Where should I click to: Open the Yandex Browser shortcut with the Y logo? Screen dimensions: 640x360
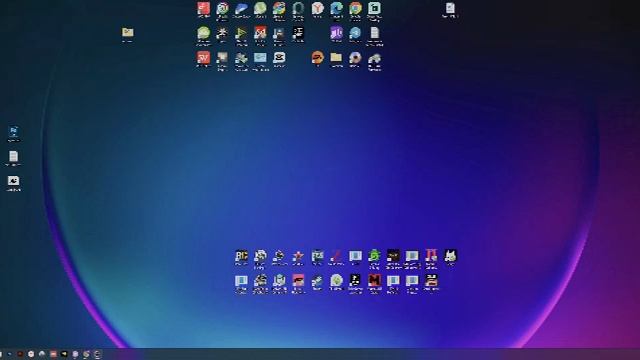(x=318, y=9)
